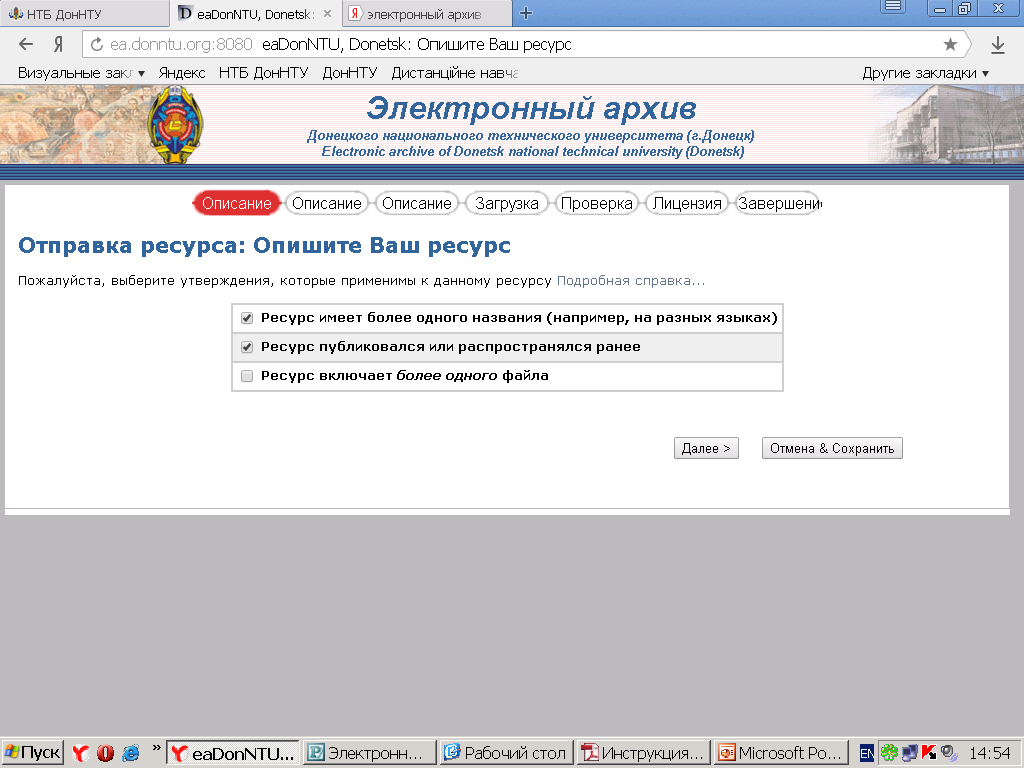Switch to Microsoft PowerPoint taskbar window

click(781, 753)
